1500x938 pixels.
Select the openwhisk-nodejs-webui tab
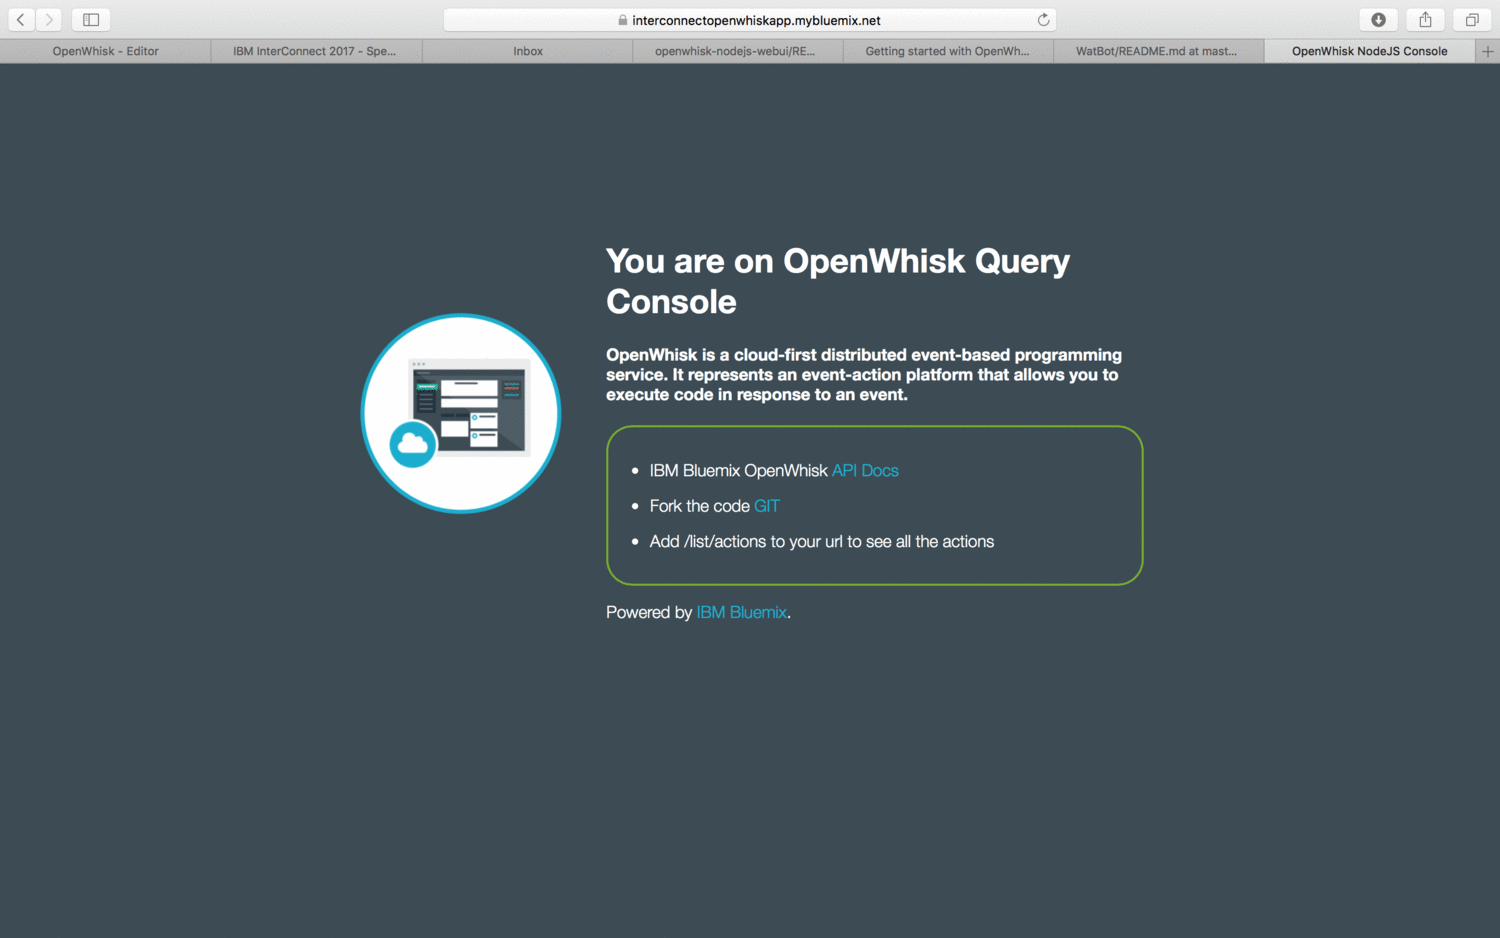[x=738, y=51]
